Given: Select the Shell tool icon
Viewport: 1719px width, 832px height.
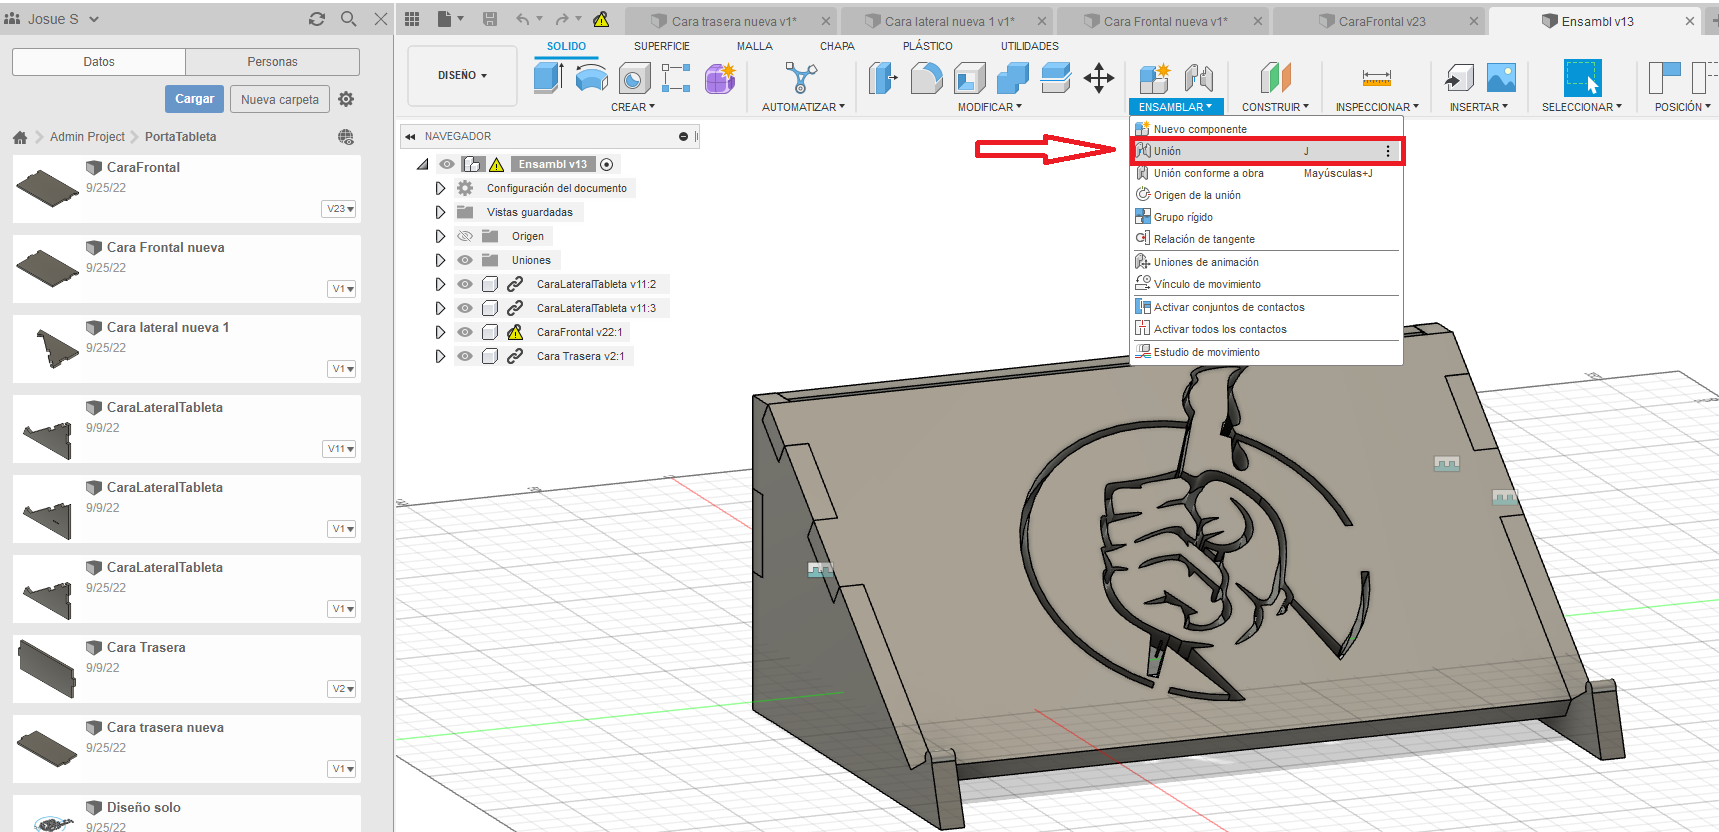Looking at the screenshot, I should tap(970, 77).
